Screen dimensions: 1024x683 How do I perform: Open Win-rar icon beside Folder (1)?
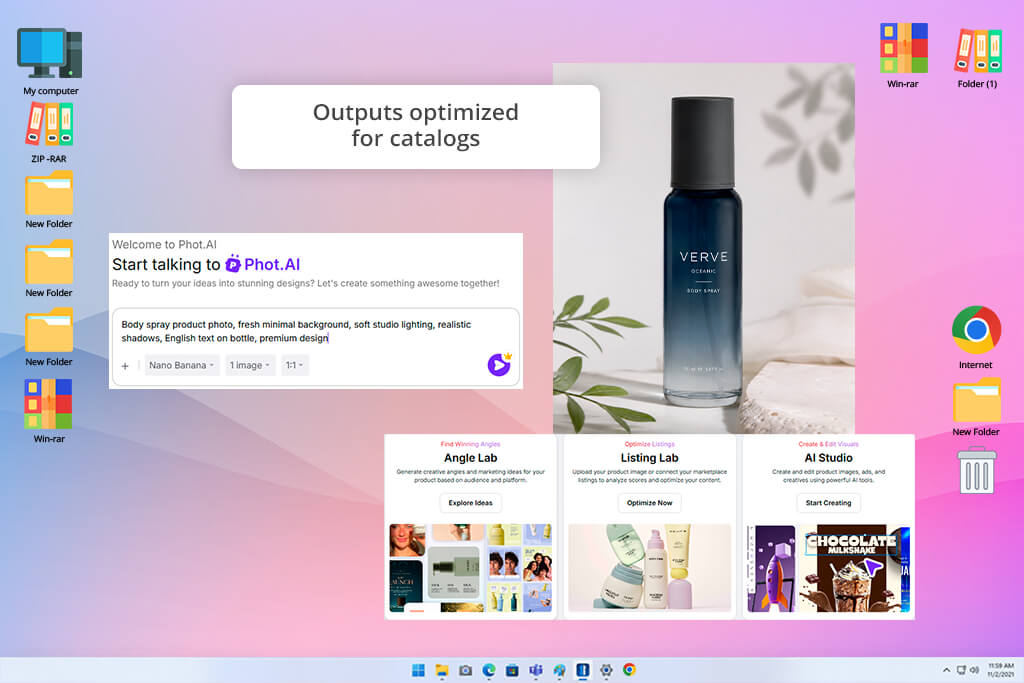click(x=903, y=56)
